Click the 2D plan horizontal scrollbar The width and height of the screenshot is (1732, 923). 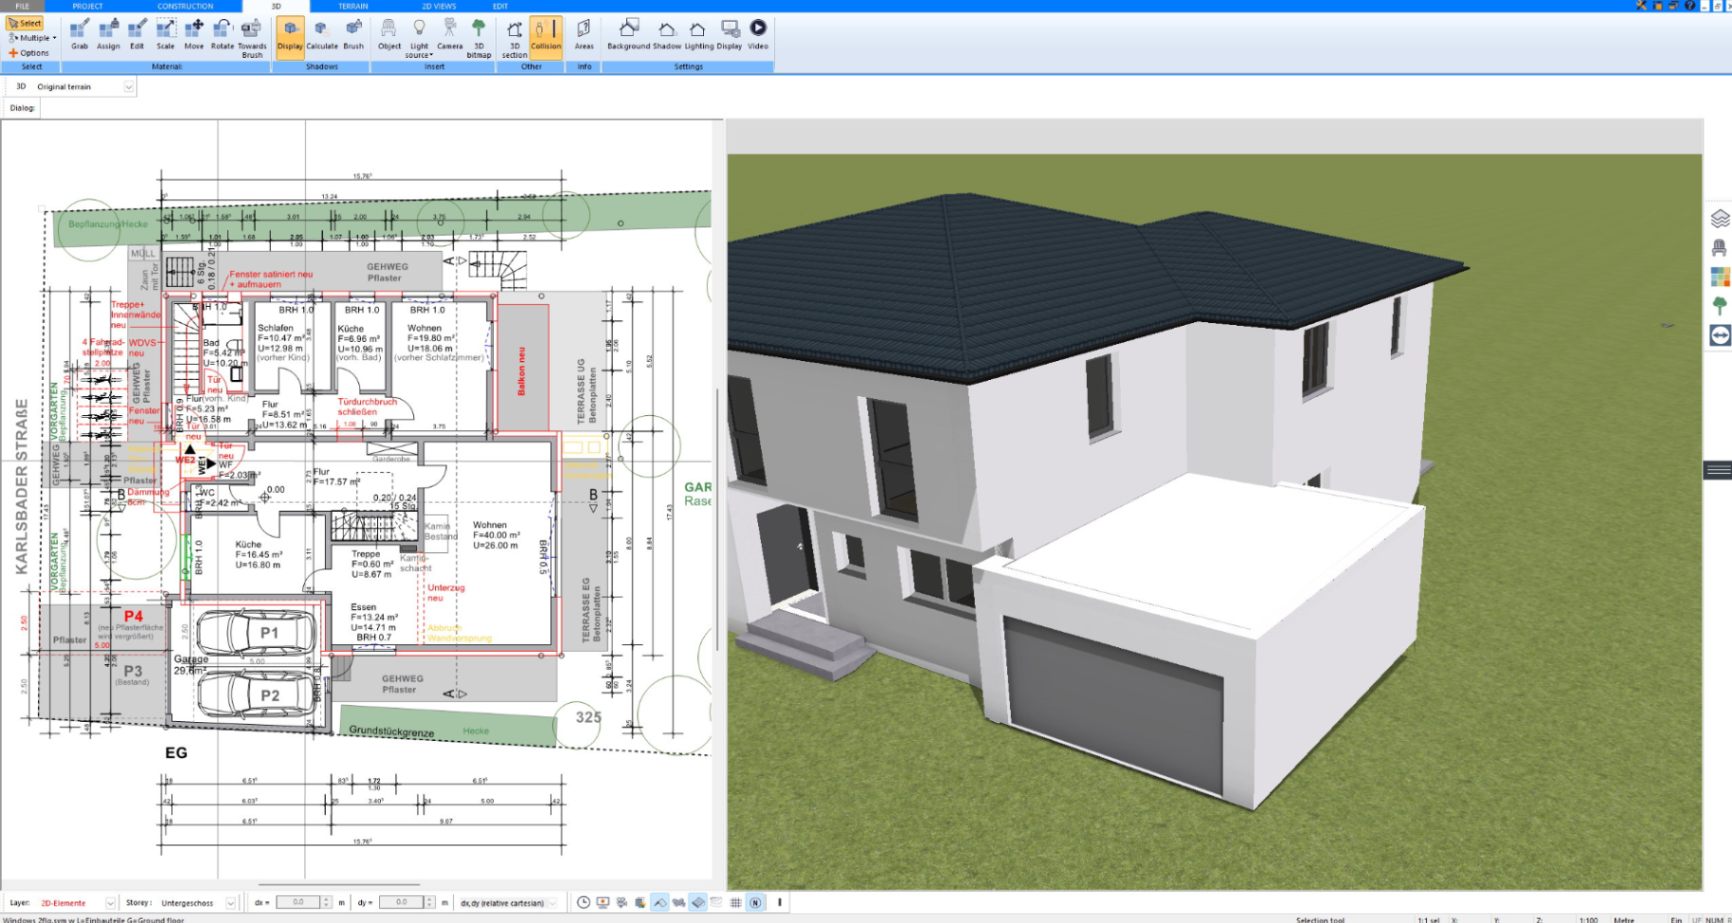pyautogui.click(x=340, y=884)
